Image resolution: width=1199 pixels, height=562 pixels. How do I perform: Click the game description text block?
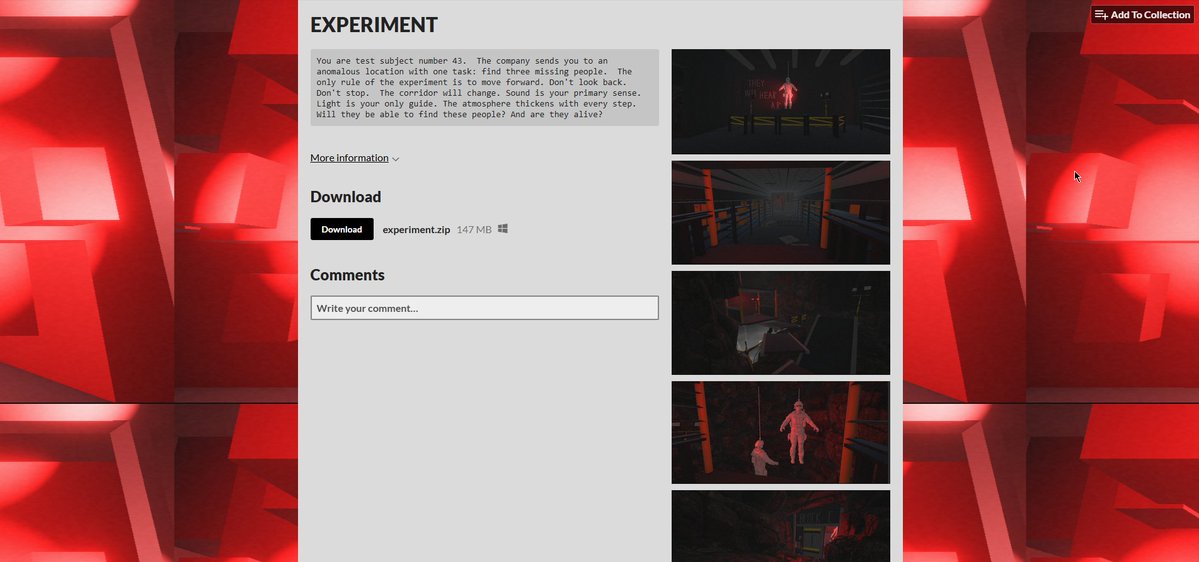(484, 88)
